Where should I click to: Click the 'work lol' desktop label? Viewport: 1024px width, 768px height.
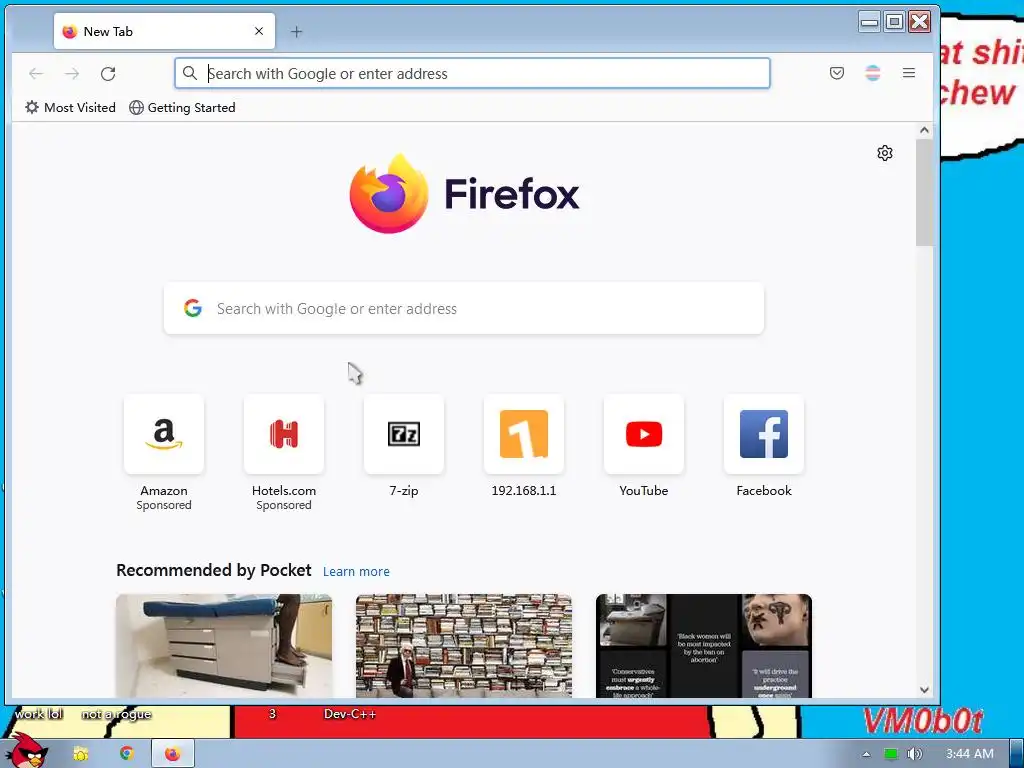pos(39,714)
